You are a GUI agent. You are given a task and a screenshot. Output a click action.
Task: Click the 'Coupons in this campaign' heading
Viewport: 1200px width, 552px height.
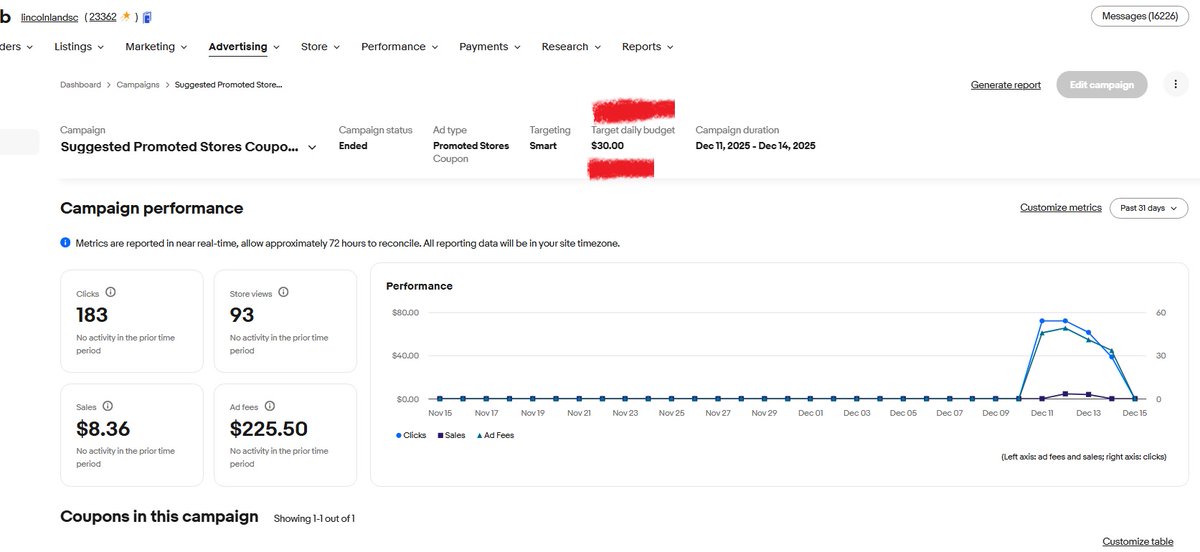pyautogui.click(x=159, y=517)
